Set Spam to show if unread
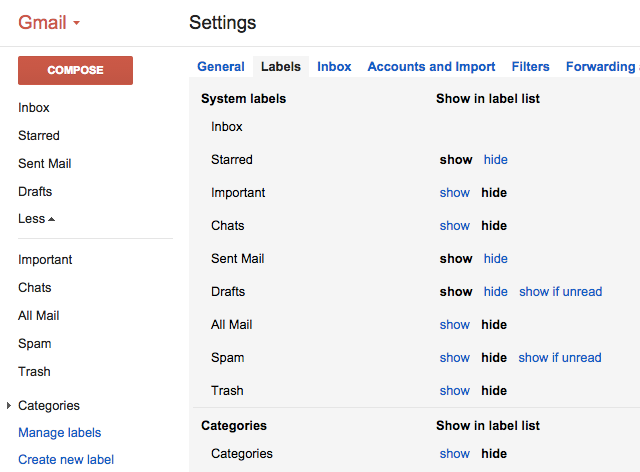The height and width of the screenshot is (472, 640). pos(560,358)
